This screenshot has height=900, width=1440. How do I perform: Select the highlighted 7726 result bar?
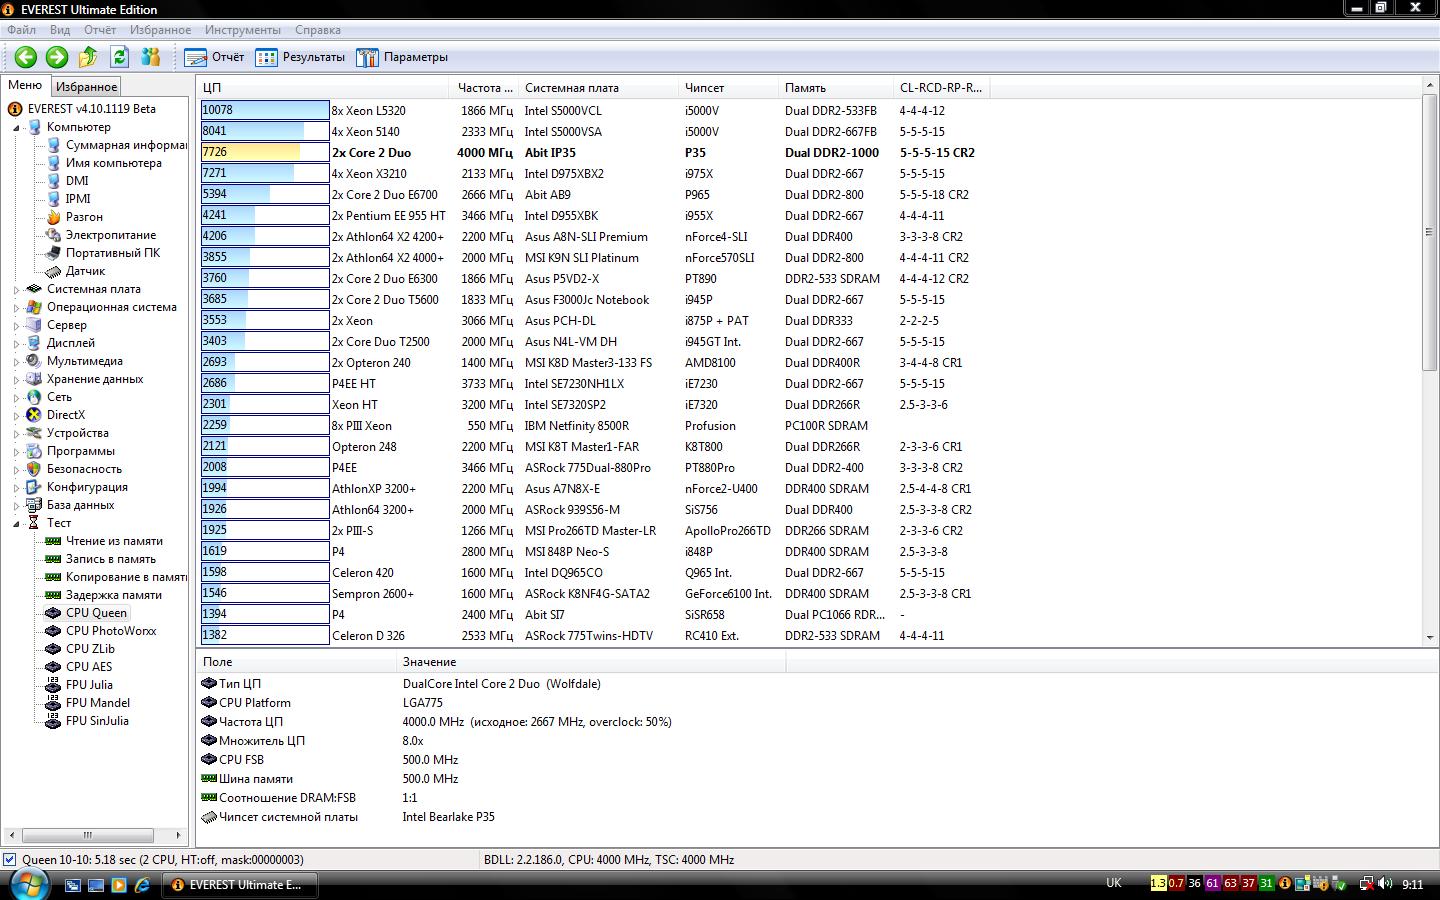click(265, 153)
